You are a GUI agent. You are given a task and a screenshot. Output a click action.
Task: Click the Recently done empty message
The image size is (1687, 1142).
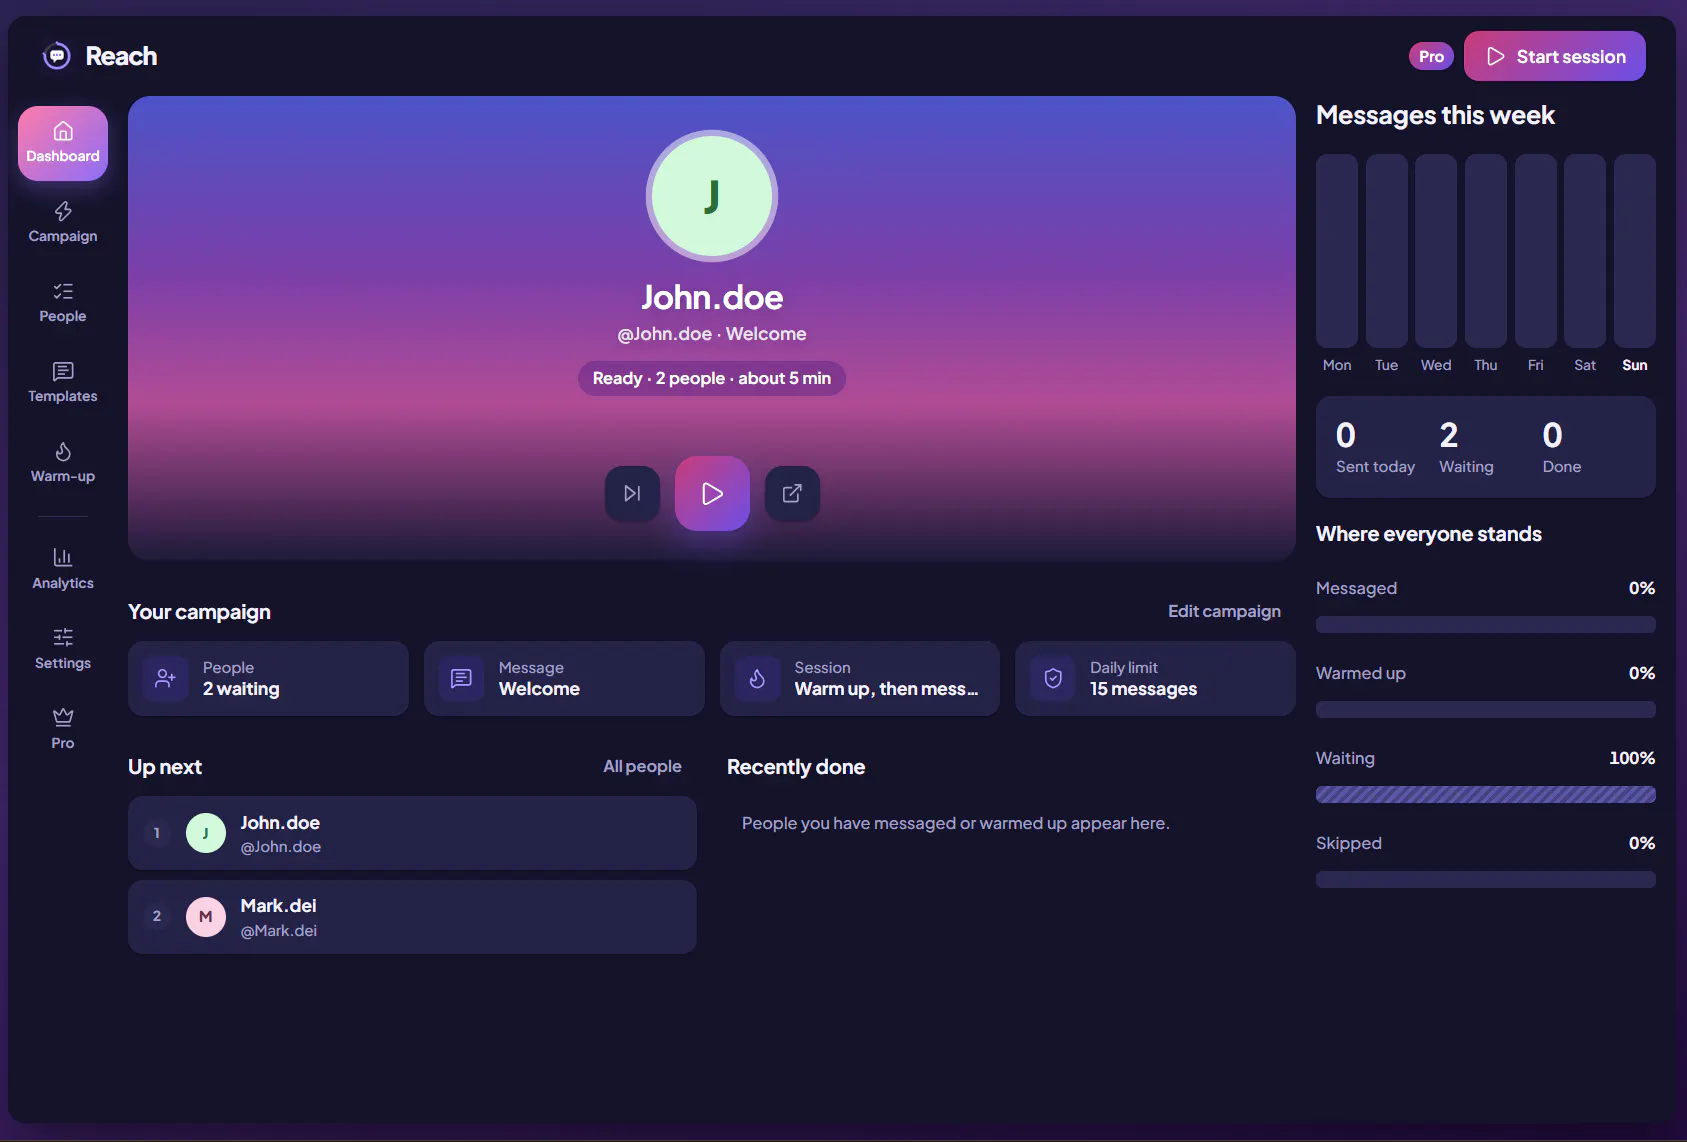[955, 823]
